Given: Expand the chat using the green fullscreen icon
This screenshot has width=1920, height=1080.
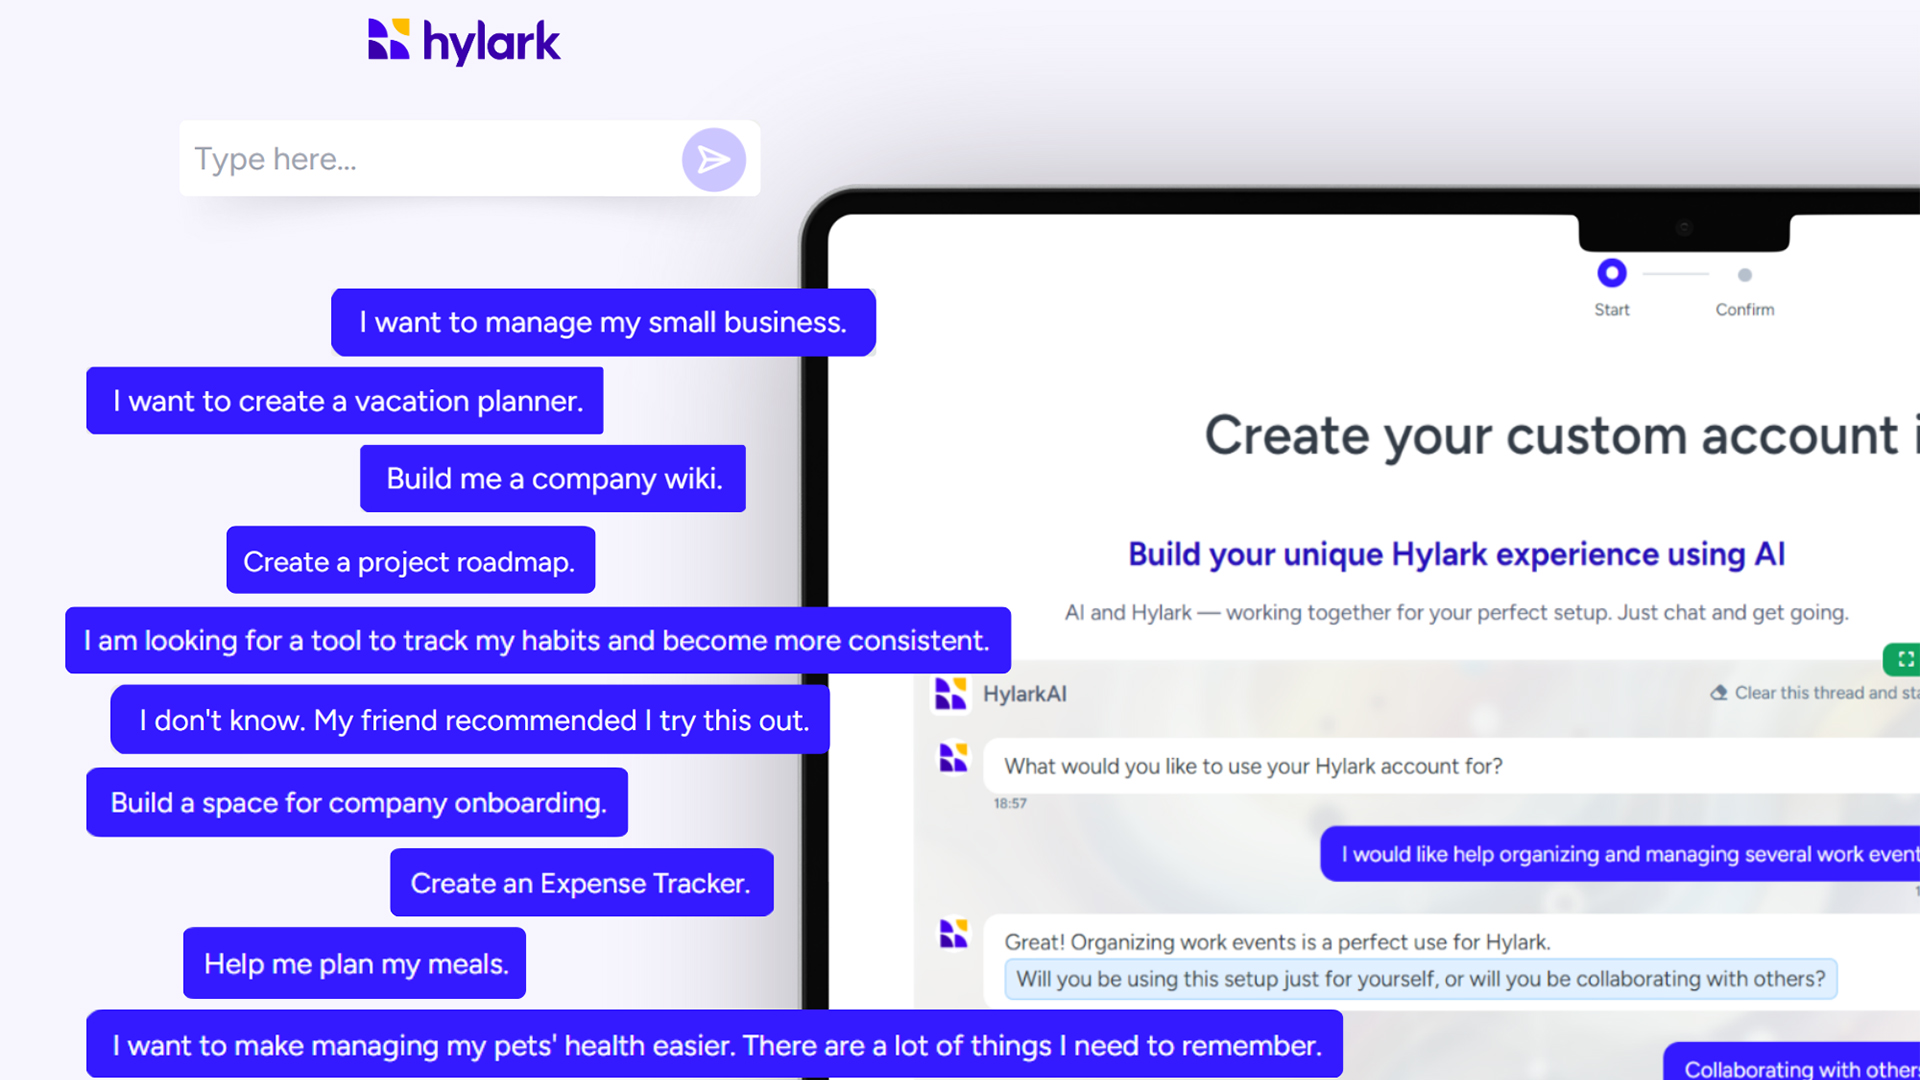Looking at the screenshot, I should [x=1905, y=659].
